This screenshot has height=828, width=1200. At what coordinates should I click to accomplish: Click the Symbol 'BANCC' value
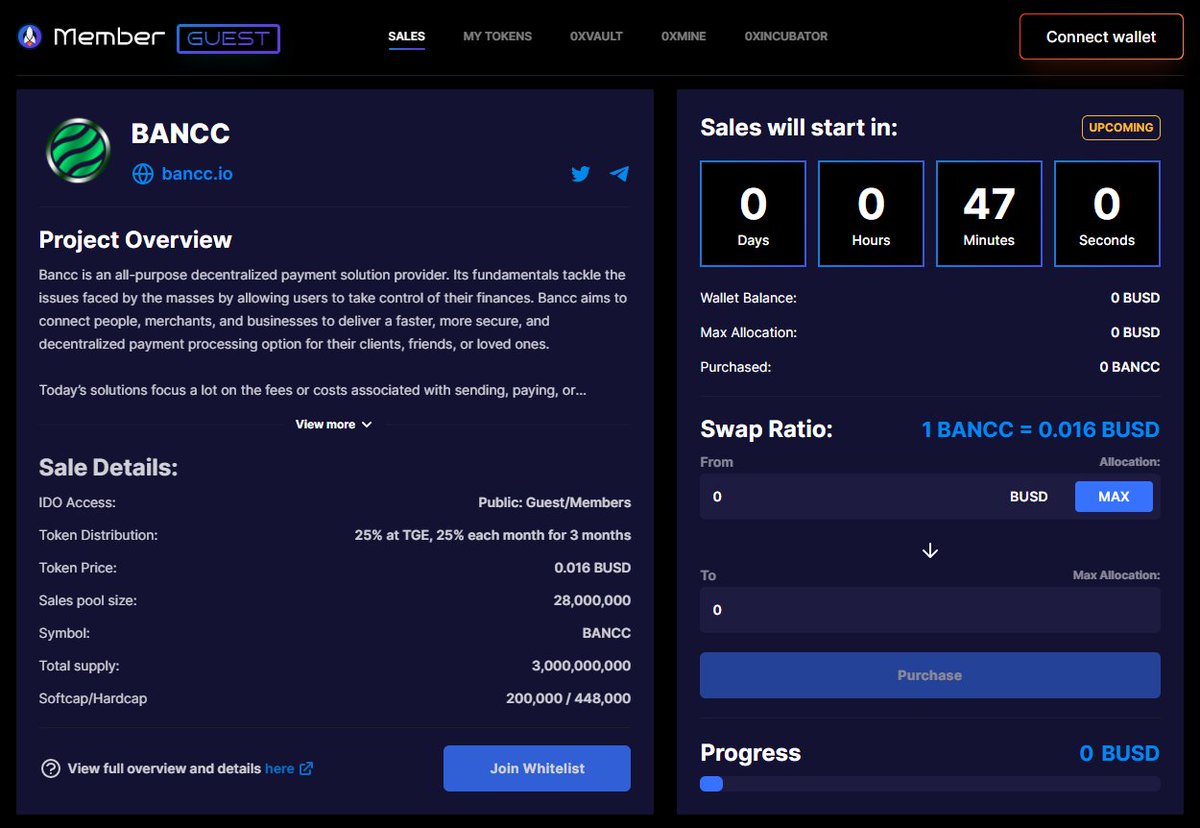pos(607,633)
